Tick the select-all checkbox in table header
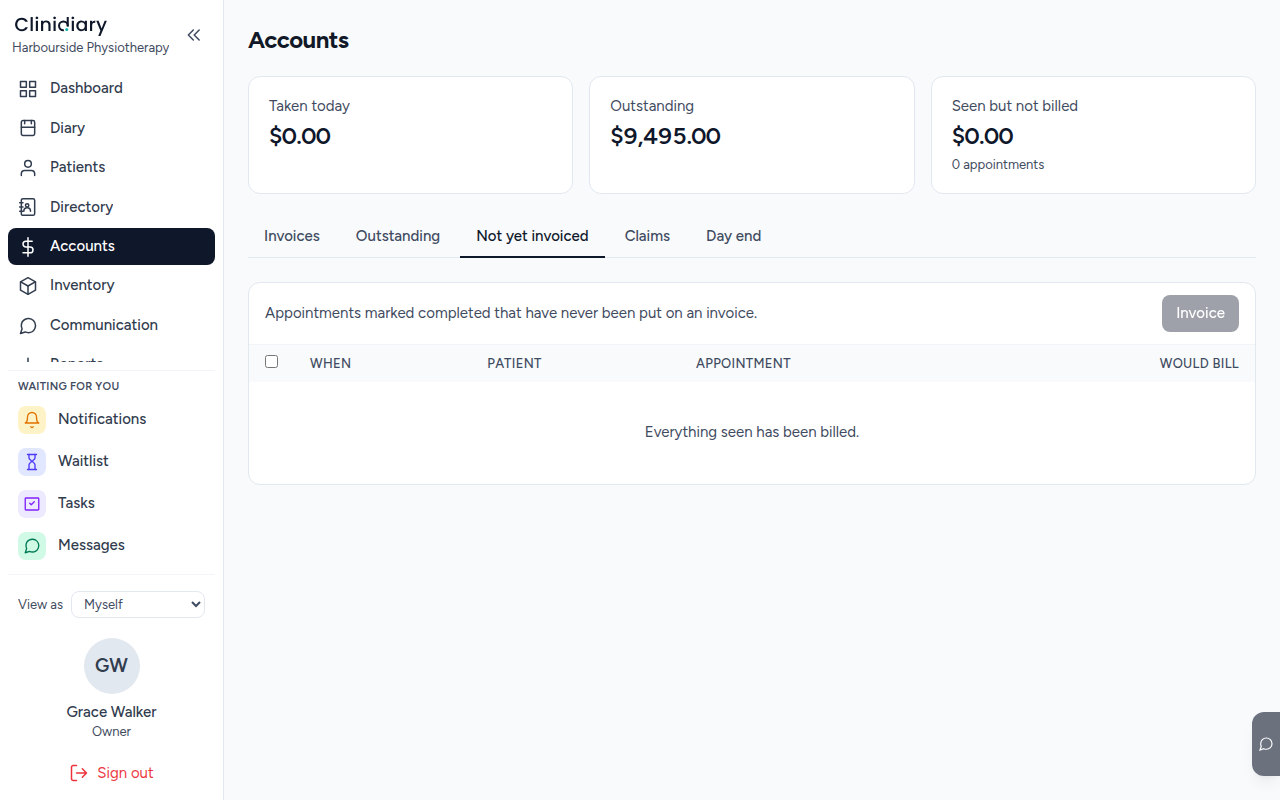 pos(271,362)
